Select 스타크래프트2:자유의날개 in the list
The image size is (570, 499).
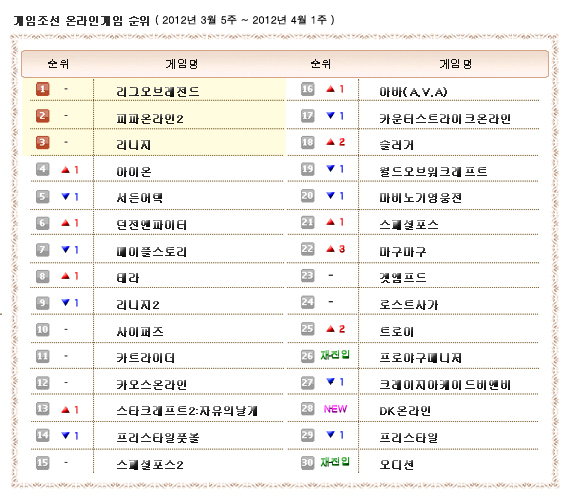[x=187, y=411]
